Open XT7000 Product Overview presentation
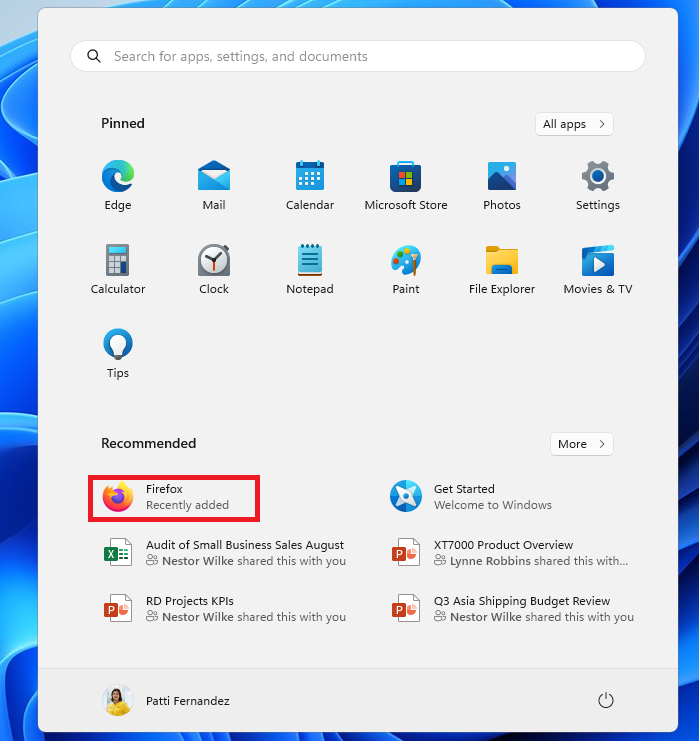This screenshot has height=741, width=699. (x=510, y=552)
